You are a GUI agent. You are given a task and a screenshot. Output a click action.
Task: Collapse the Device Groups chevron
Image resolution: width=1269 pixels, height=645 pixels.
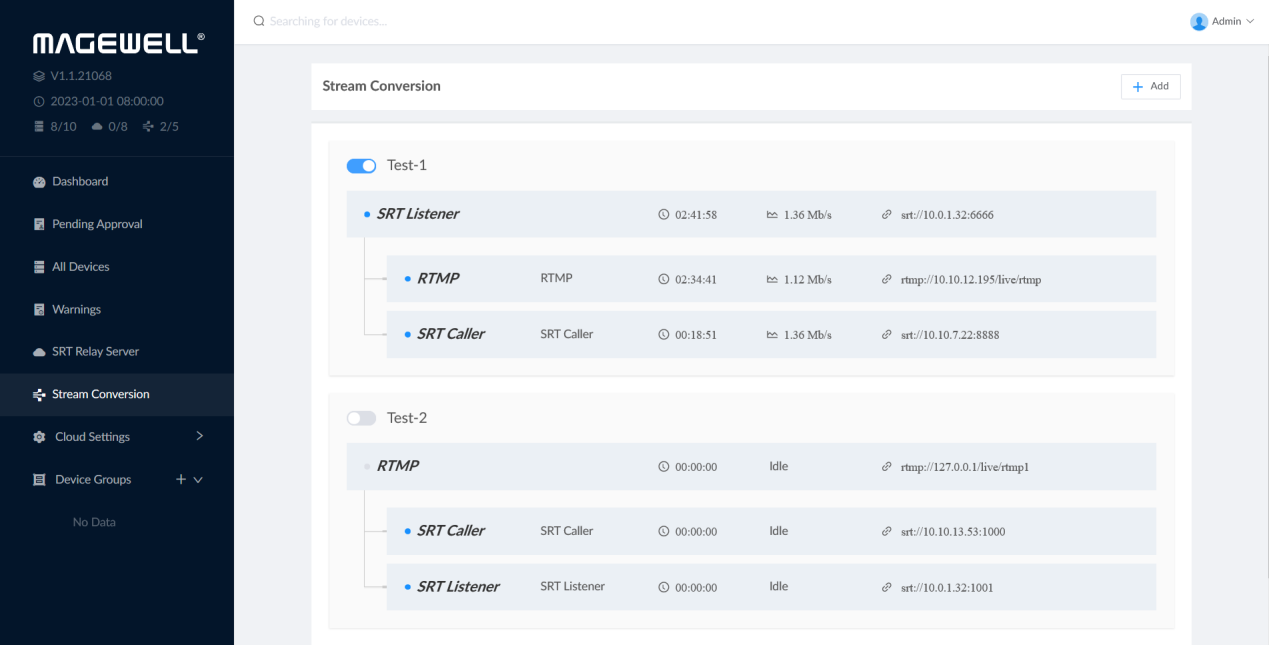pyautogui.click(x=198, y=480)
